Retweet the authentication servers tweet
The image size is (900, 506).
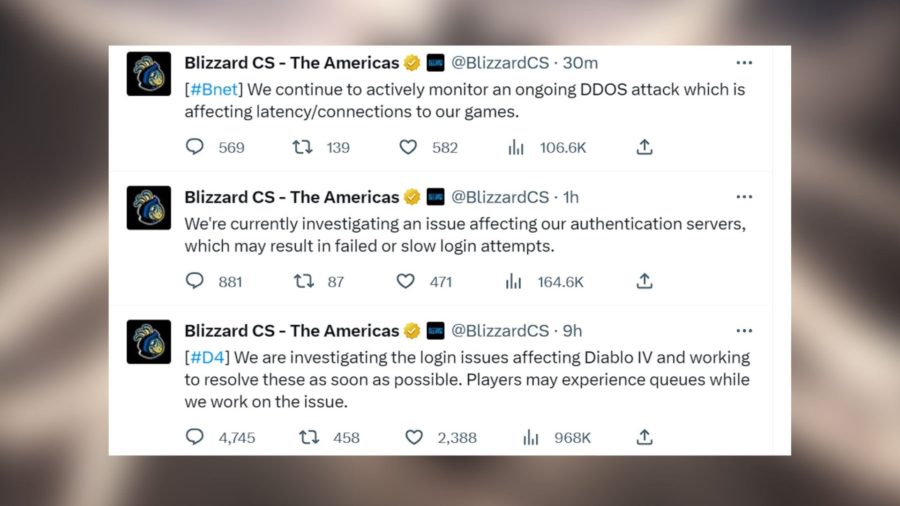click(302, 281)
